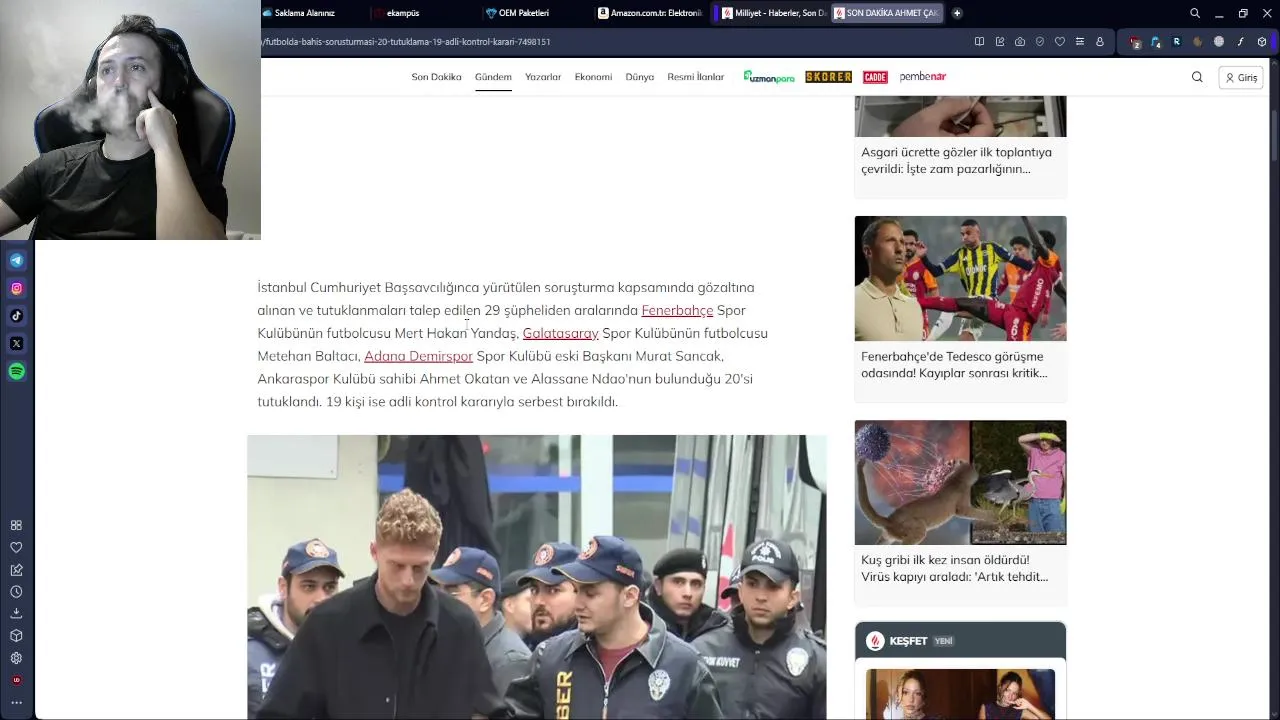
Task: Click the 'f' script extension icon
Action: (x=1240, y=42)
